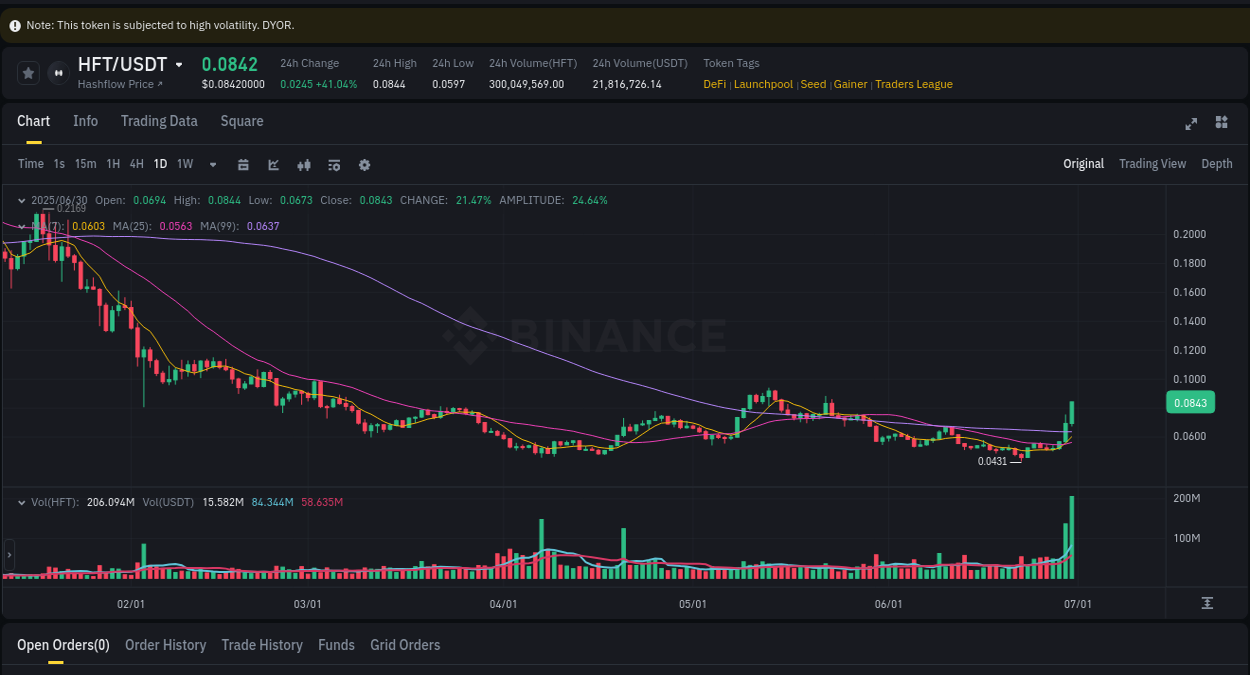This screenshot has width=1250, height=675.
Task: Expand the collapsed left side panel arrow
Action: tap(8, 555)
